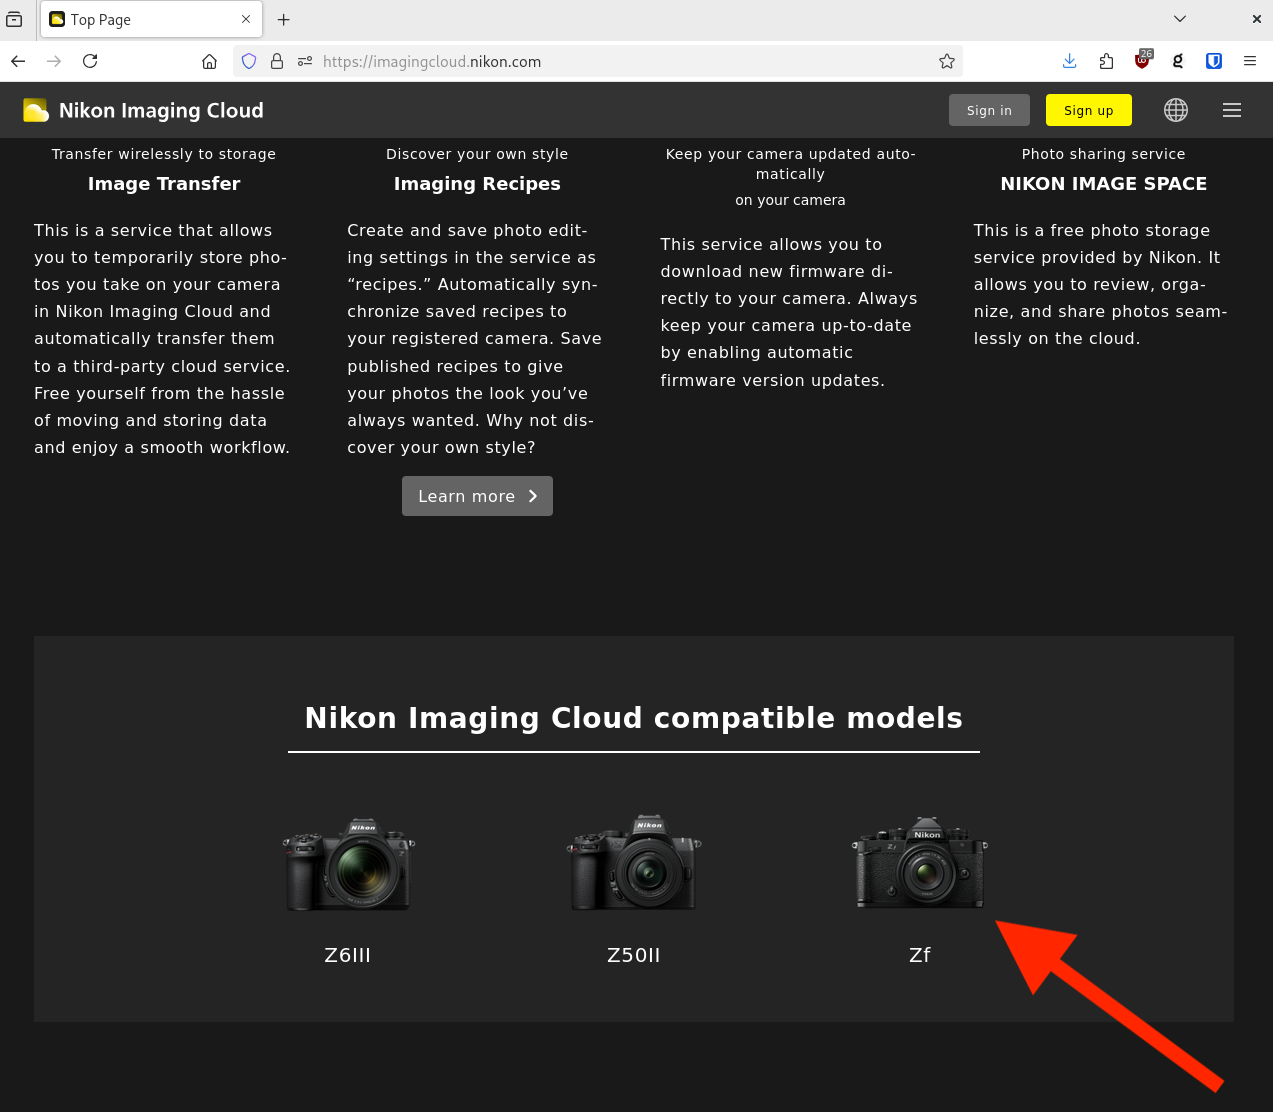Reload the current page
The width and height of the screenshot is (1273, 1112).
[x=90, y=62]
